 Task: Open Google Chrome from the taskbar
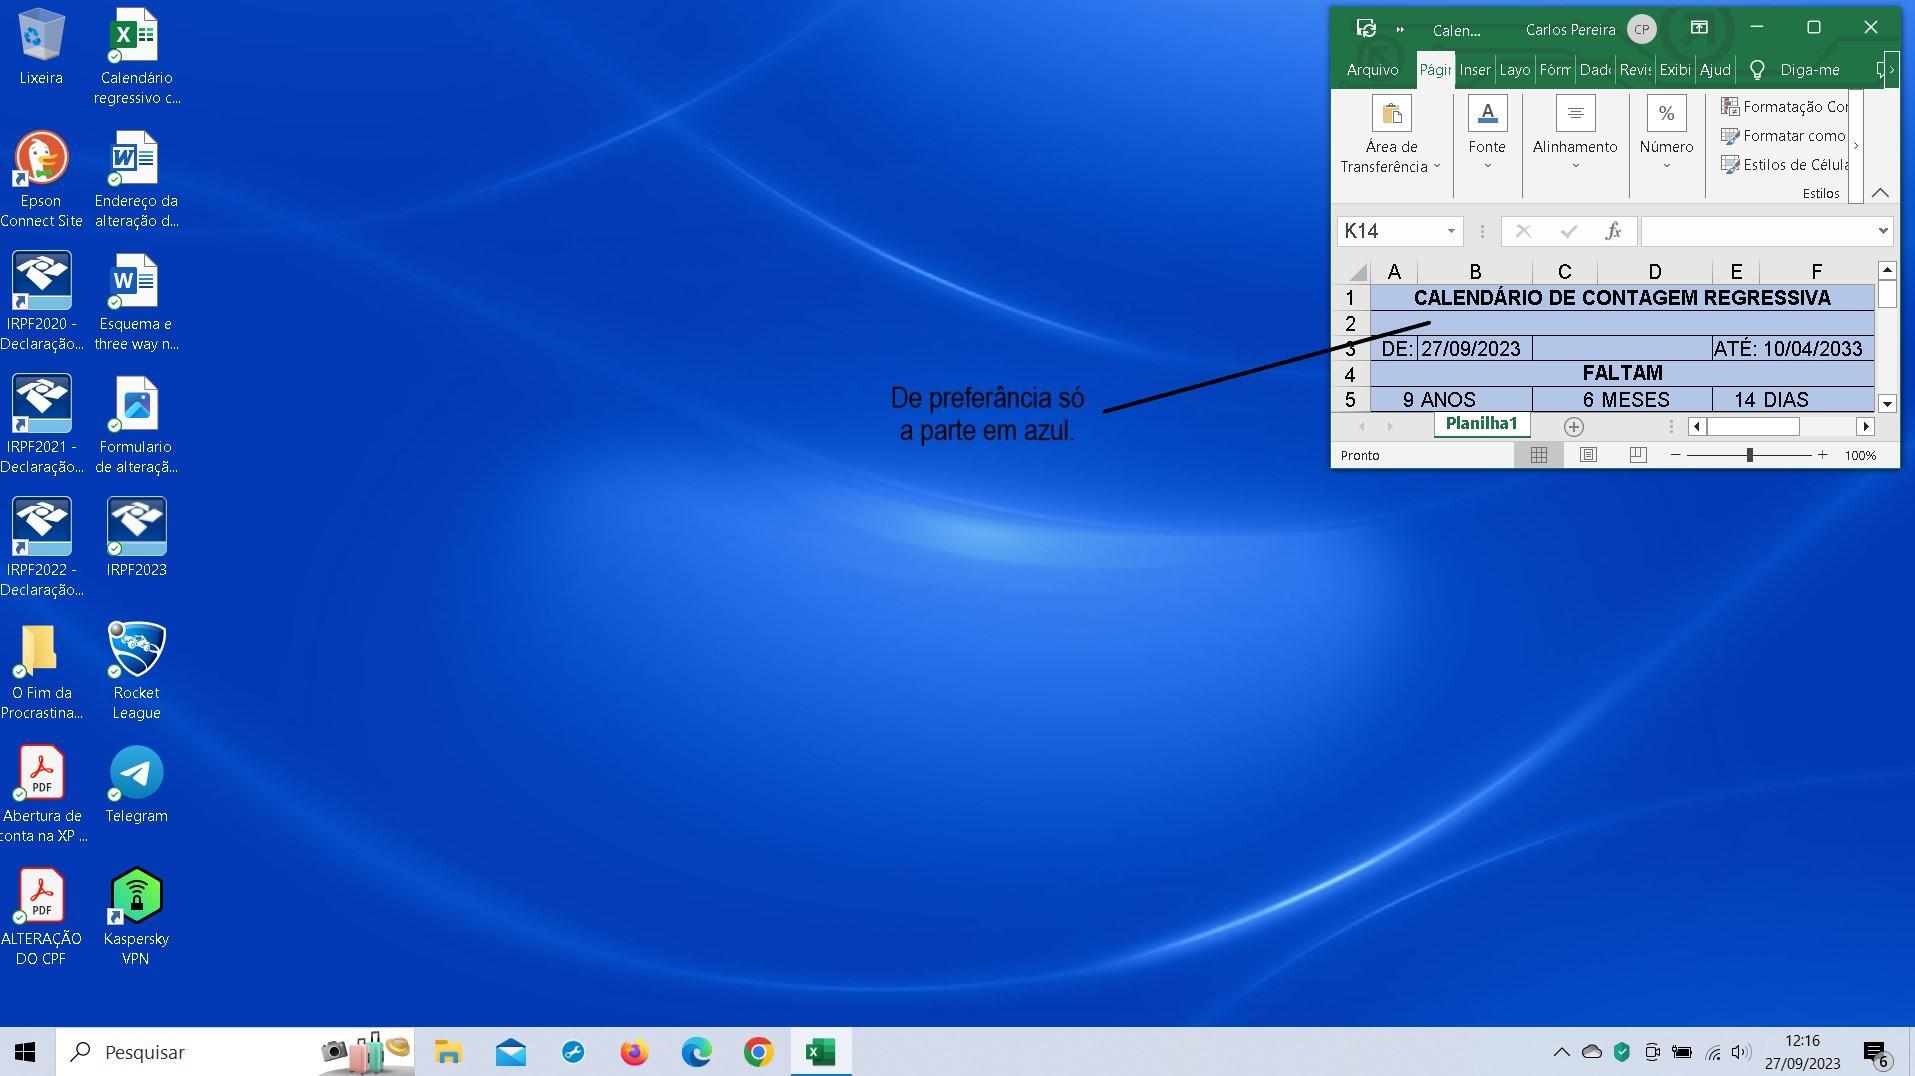coord(758,1052)
